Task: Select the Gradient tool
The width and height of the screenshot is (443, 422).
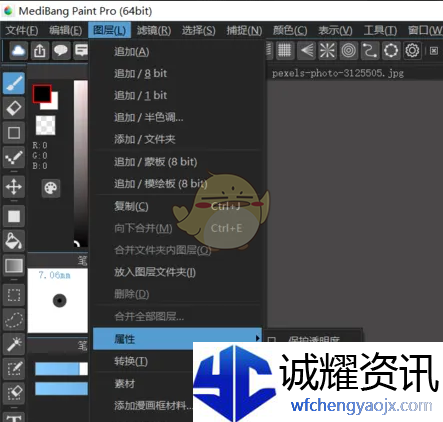Action: tap(14, 266)
